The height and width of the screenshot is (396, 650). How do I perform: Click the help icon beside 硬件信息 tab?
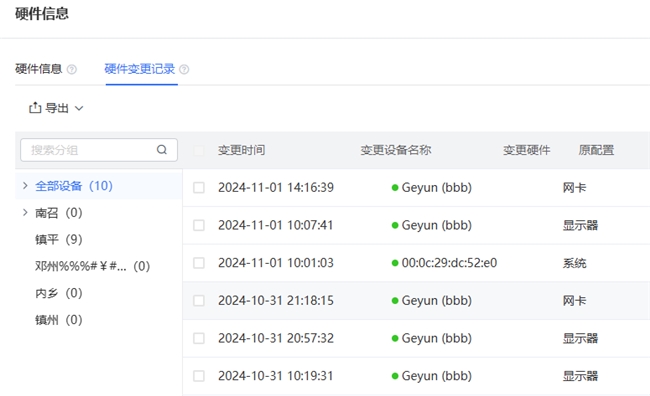(x=72, y=69)
